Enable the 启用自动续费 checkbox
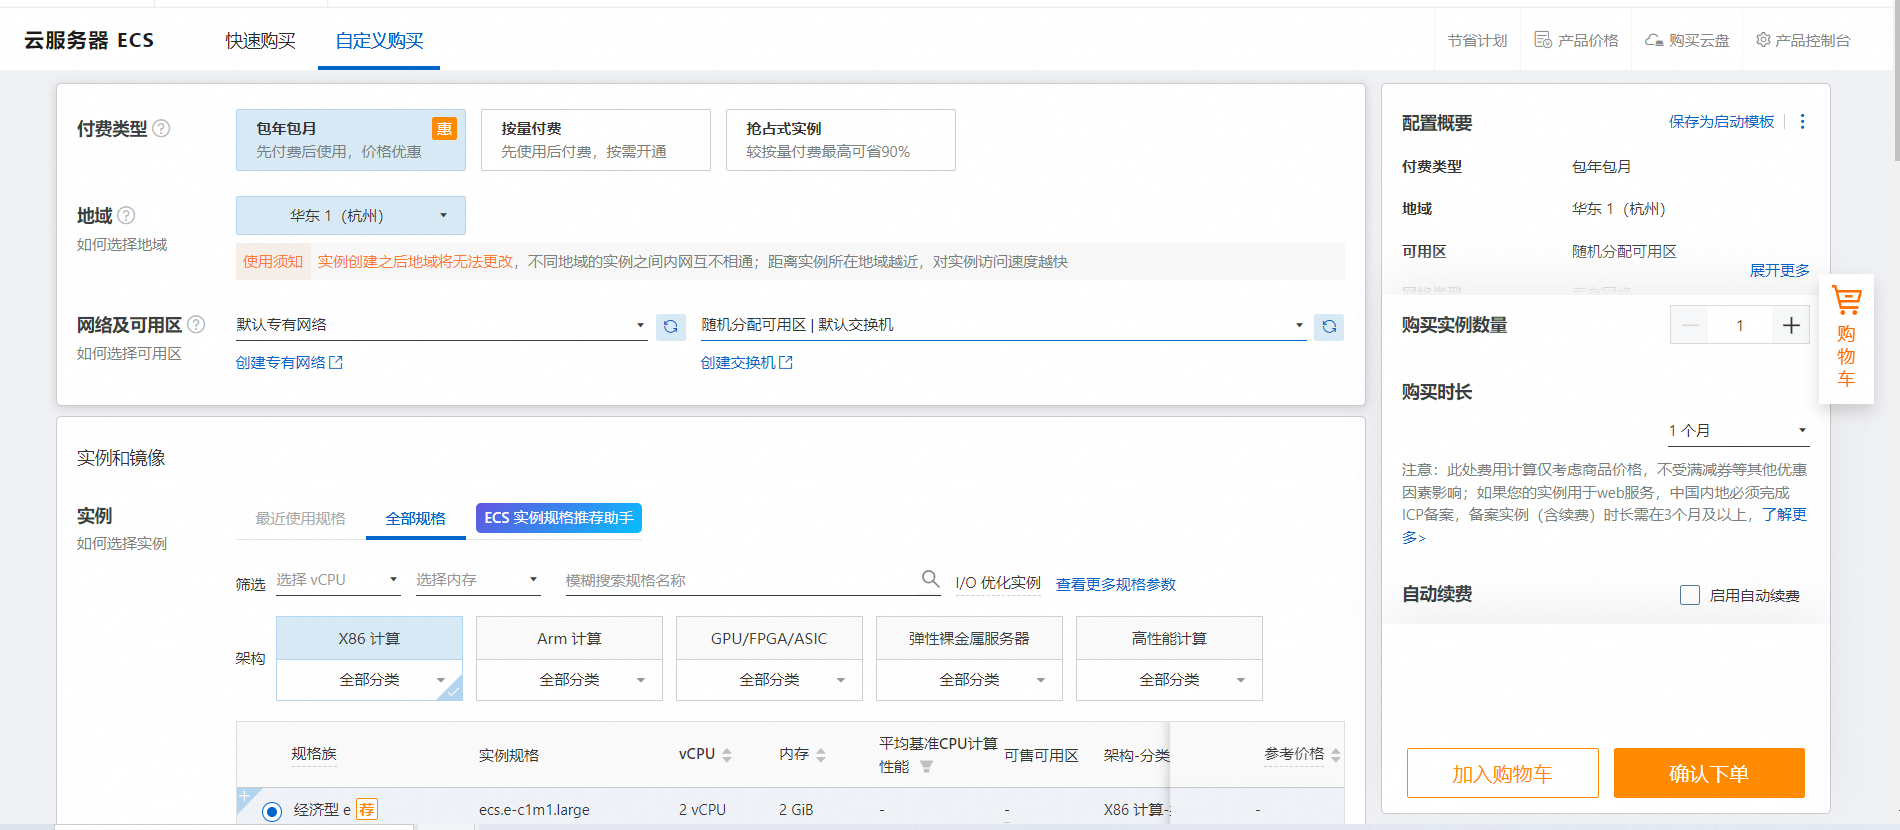This screenshot has width=1900, height=830. tap(1690, 595)
